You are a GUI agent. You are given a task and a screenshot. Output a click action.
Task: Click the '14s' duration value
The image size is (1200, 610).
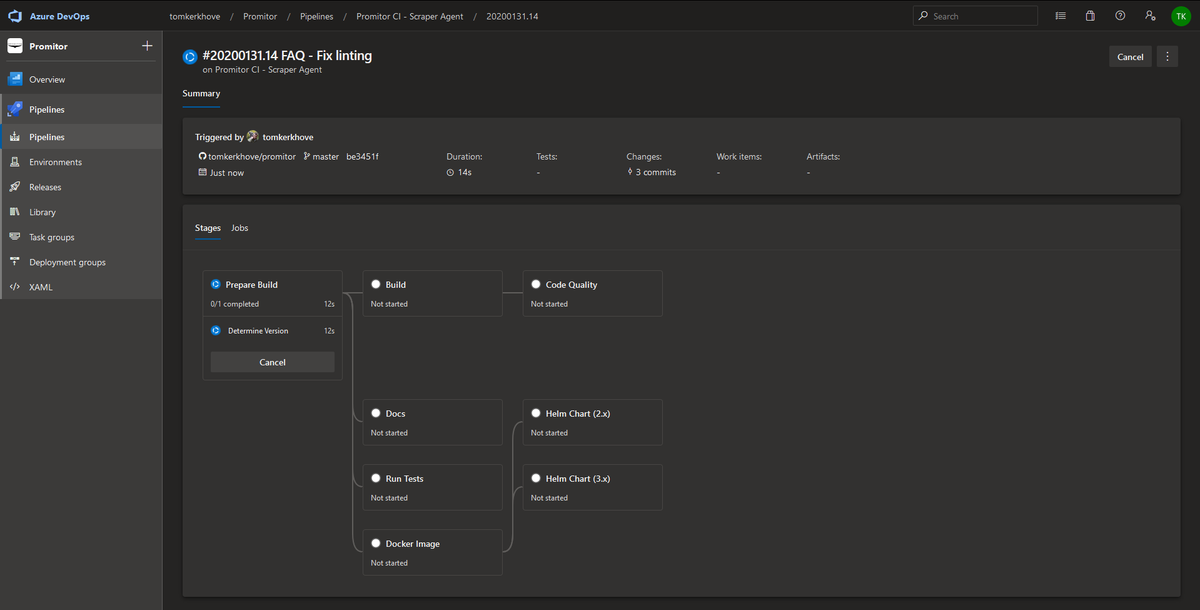coord(465,172)
